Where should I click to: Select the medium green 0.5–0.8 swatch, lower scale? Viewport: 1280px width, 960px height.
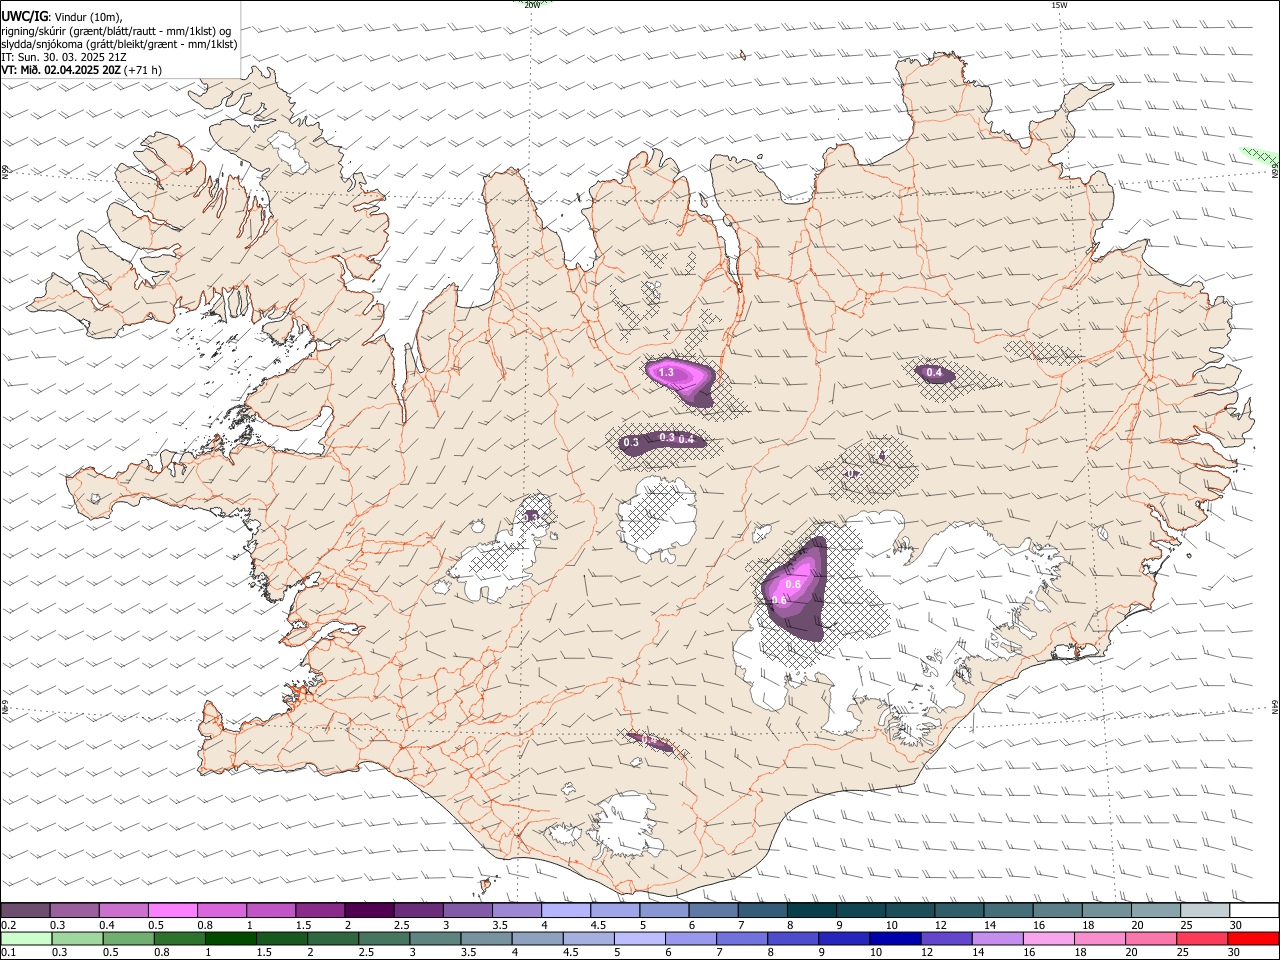point(128,938)
